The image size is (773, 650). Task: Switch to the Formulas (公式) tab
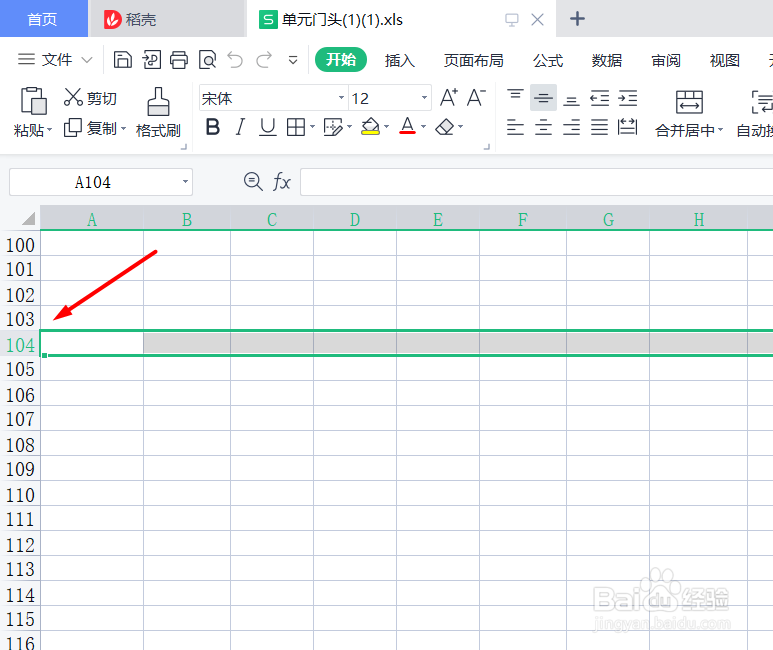[548, 60]
